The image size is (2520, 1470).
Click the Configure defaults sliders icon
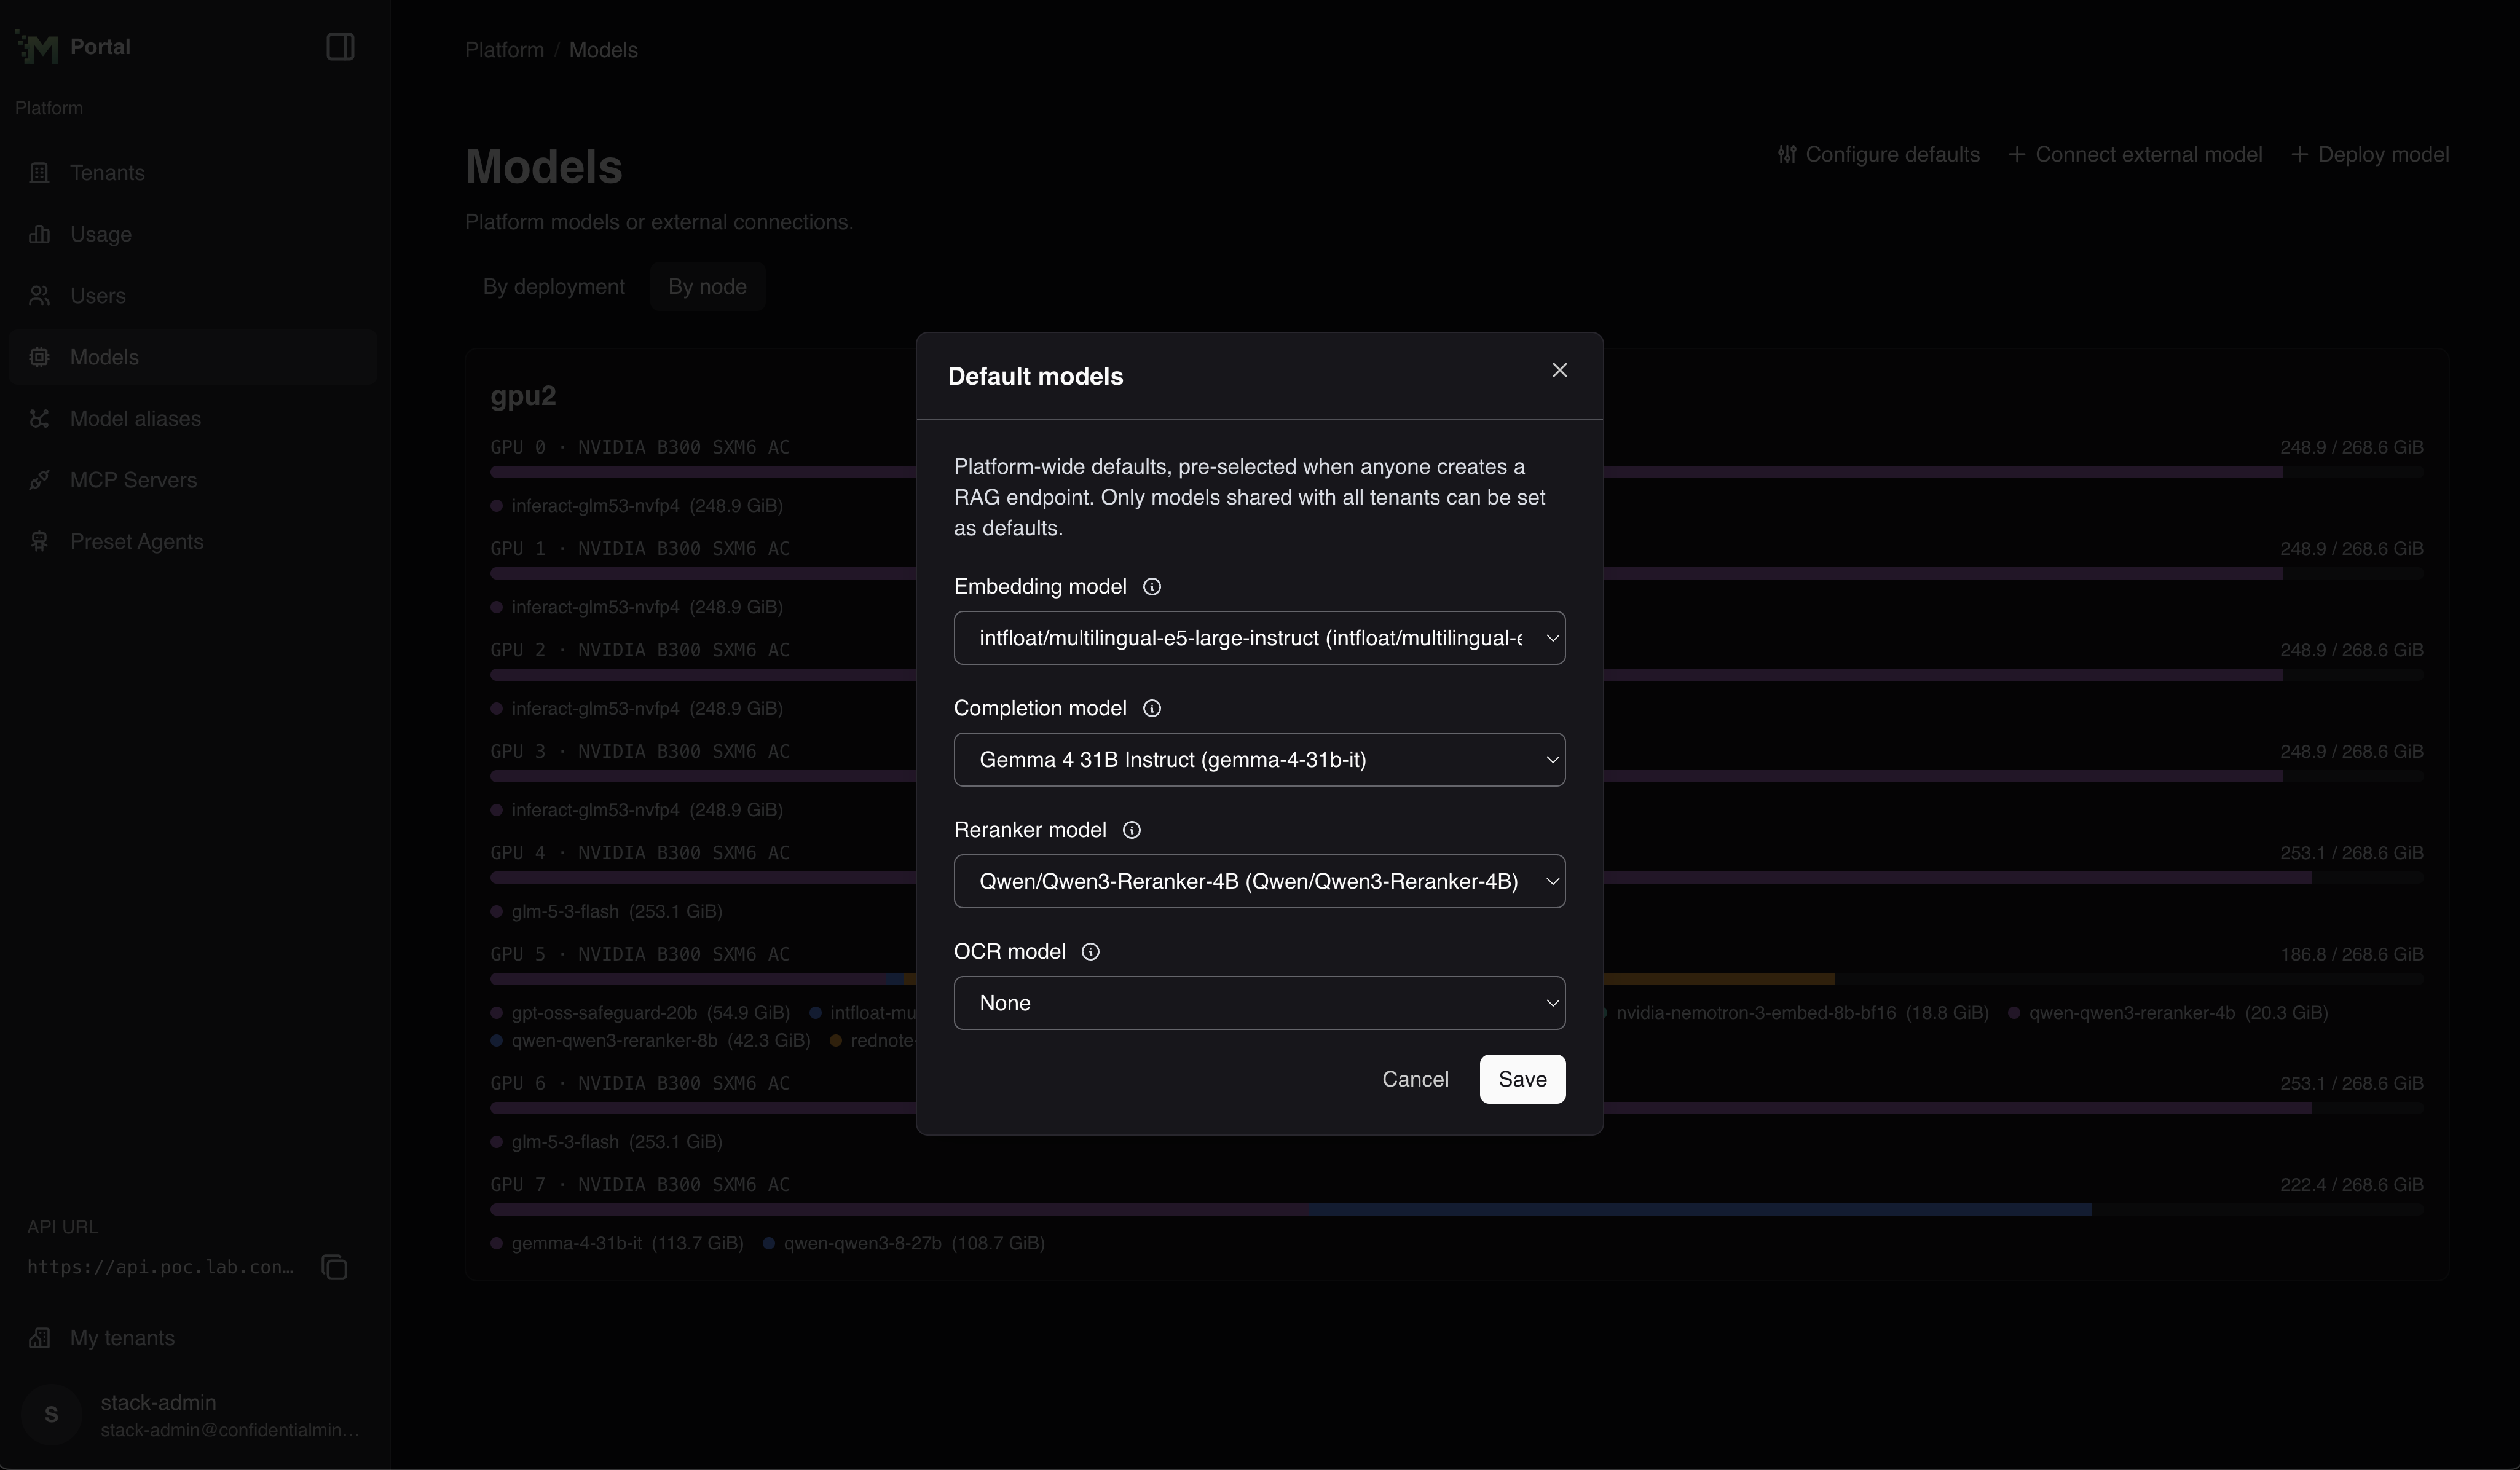1787,155
